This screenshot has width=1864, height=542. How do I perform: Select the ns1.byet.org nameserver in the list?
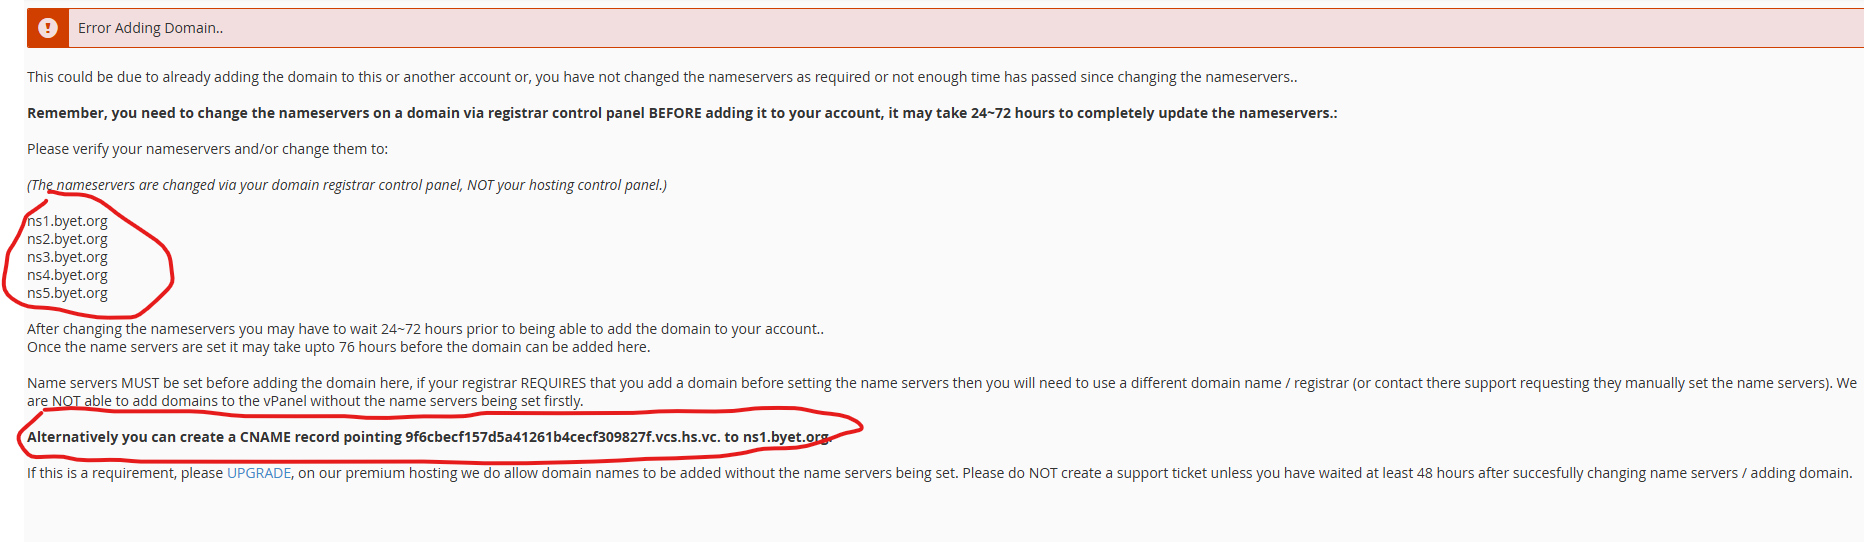[x=67, y=221]
